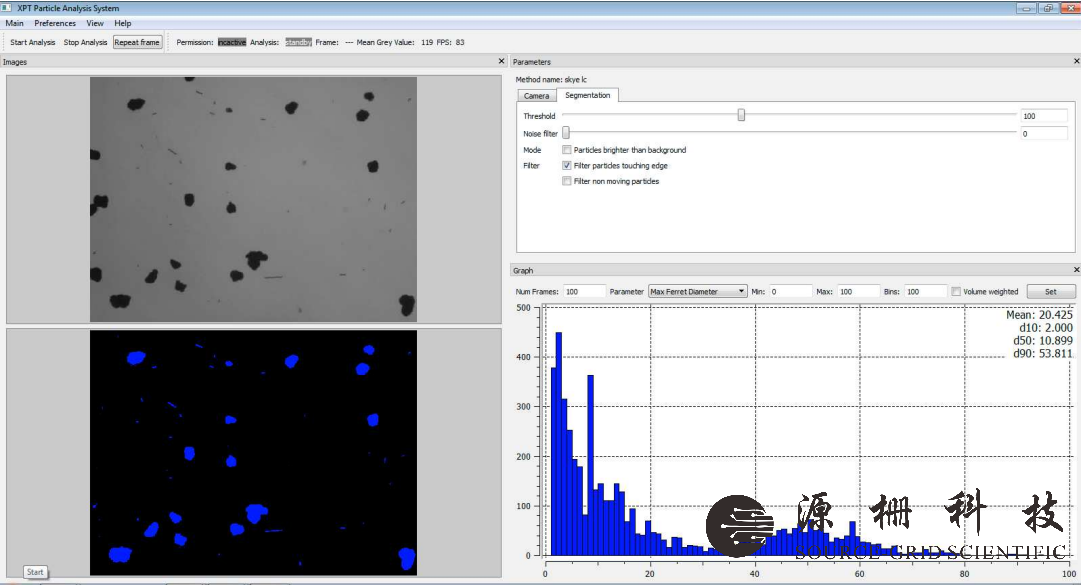Close the Graph panel

1076,269
